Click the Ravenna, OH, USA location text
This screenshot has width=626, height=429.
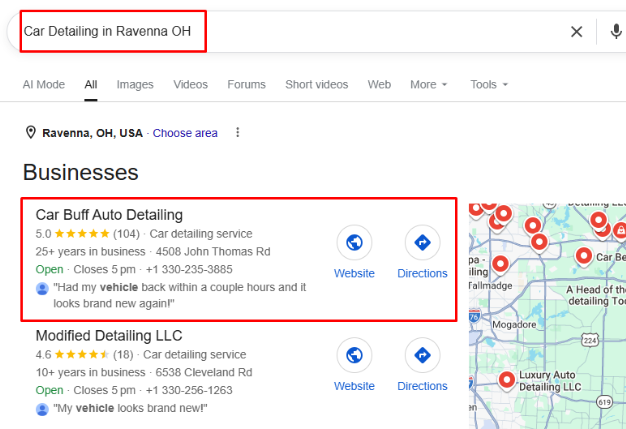93,133
